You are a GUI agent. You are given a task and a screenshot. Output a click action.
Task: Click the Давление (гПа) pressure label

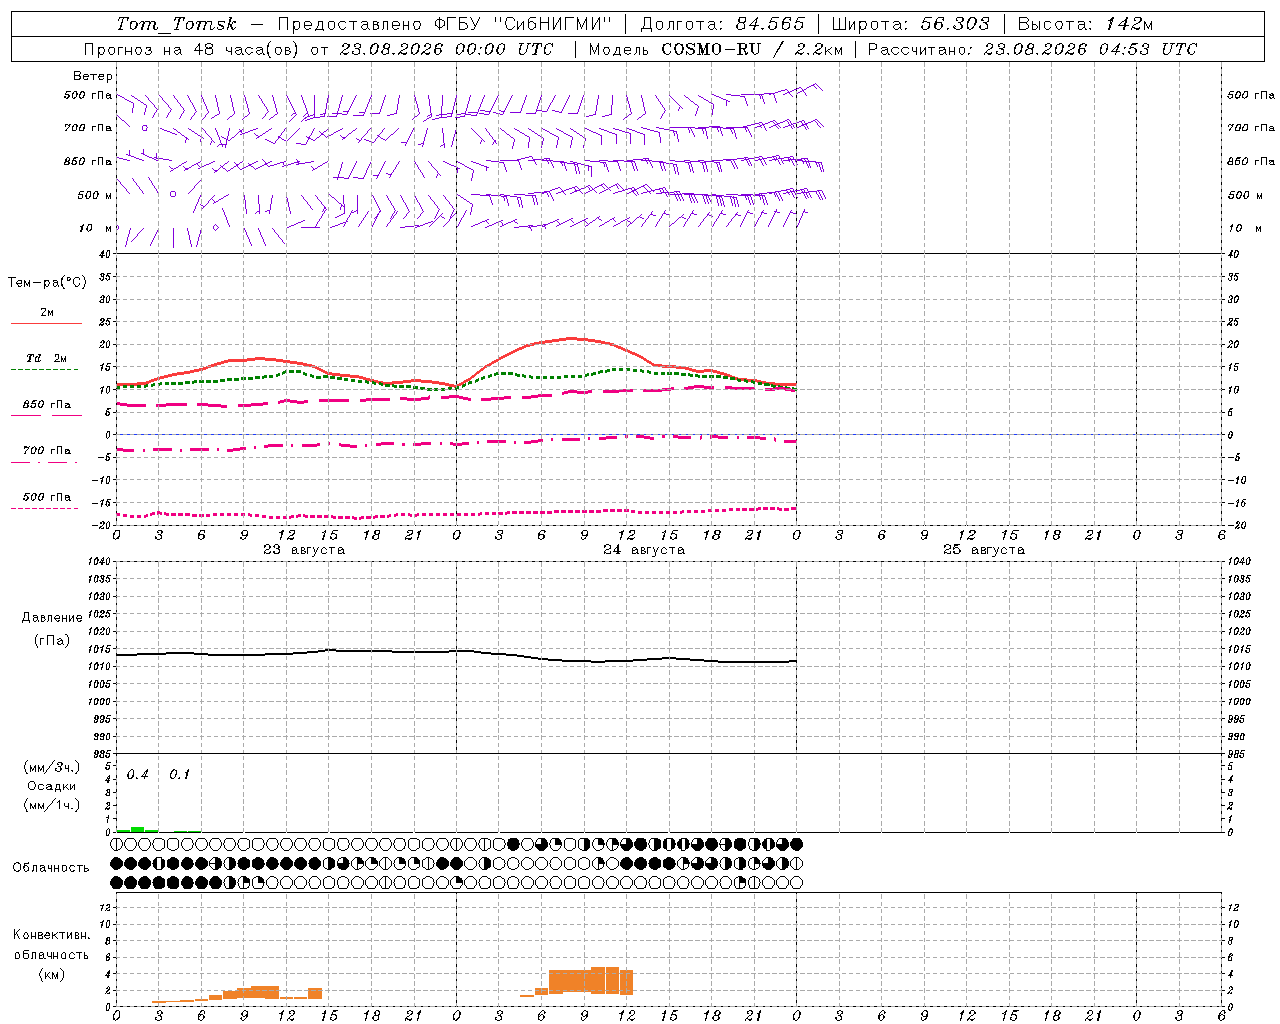click(x=52, y=629)
